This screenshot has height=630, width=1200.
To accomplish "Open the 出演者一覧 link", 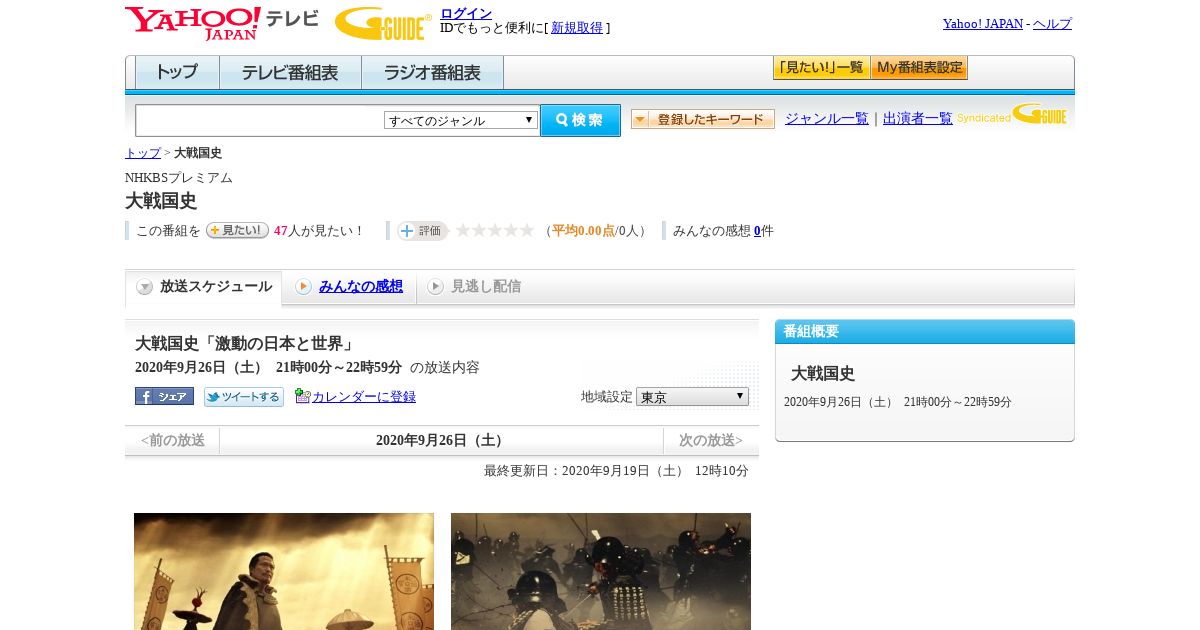I will tap(917, 118).
